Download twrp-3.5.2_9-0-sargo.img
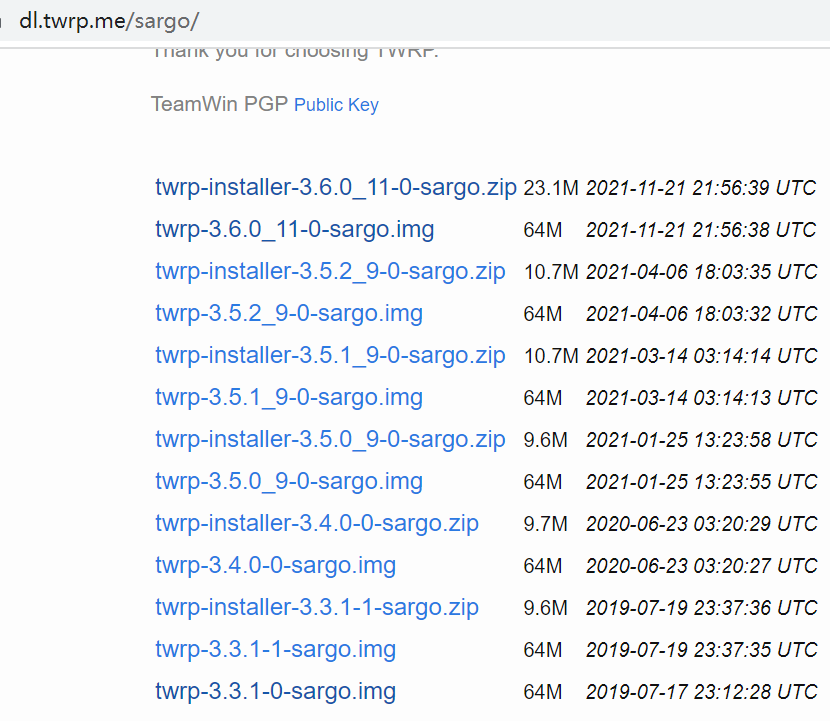Screen dimensions: 830x721 click(289, 313)
